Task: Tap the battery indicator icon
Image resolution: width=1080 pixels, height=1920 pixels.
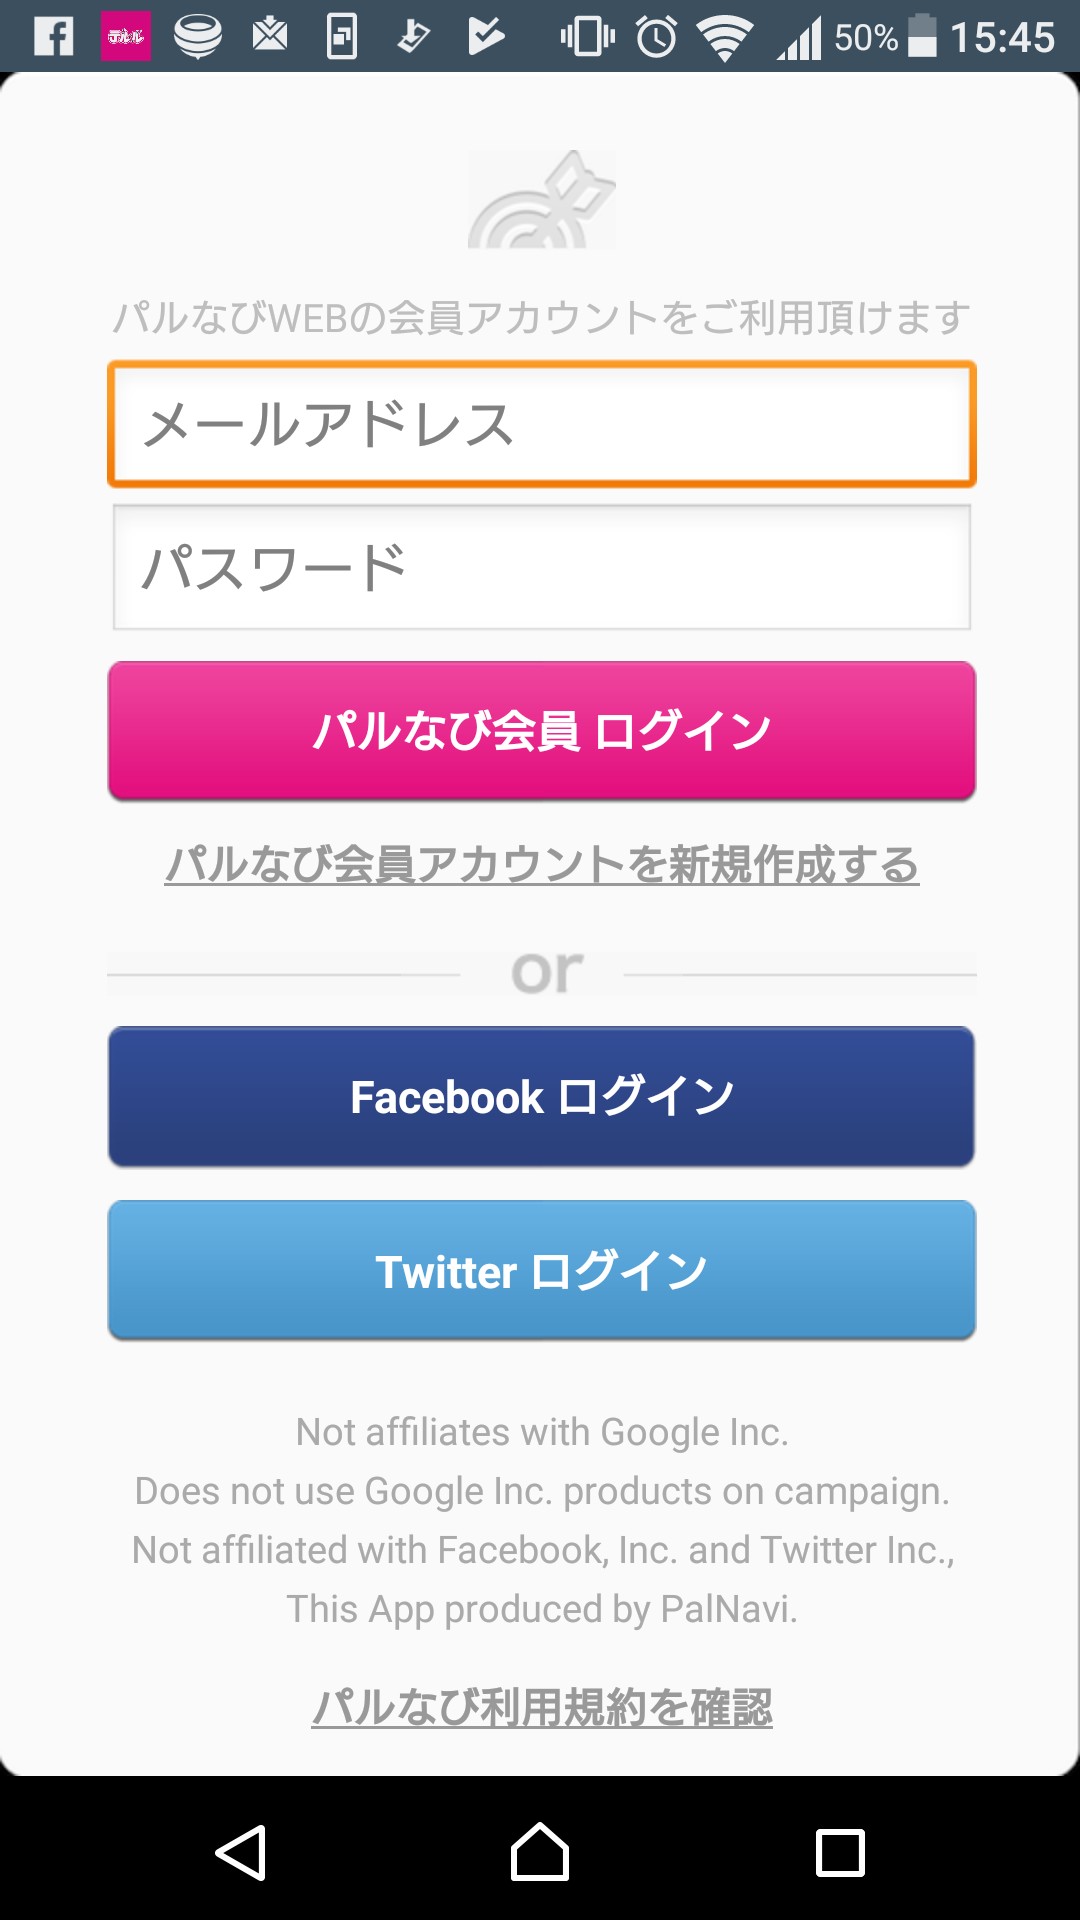Action: tap(922, 37)
